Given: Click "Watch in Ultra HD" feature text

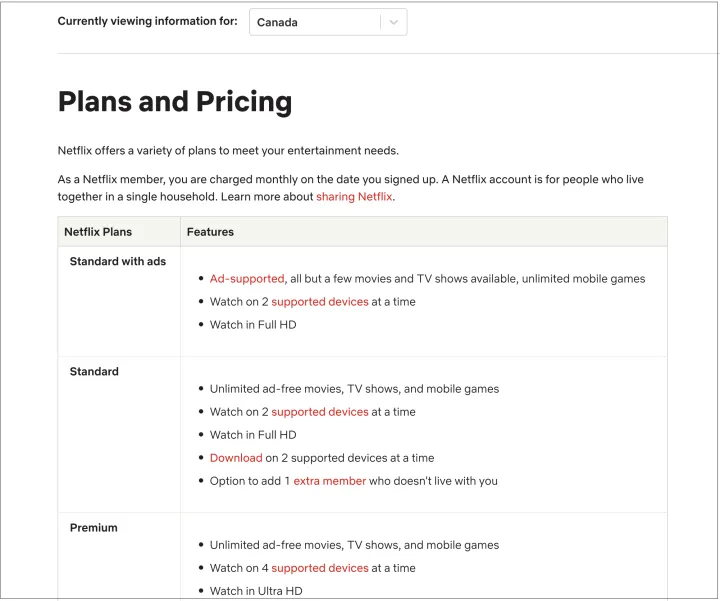Looking at the screenshot, I should click(x=256, y=591).
